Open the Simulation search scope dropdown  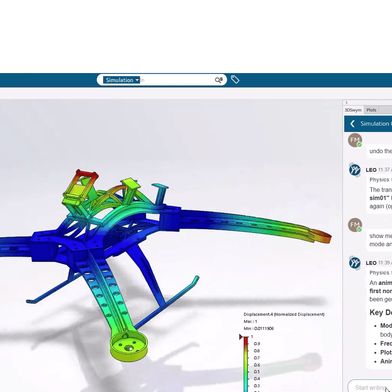[x=121, y=80]
